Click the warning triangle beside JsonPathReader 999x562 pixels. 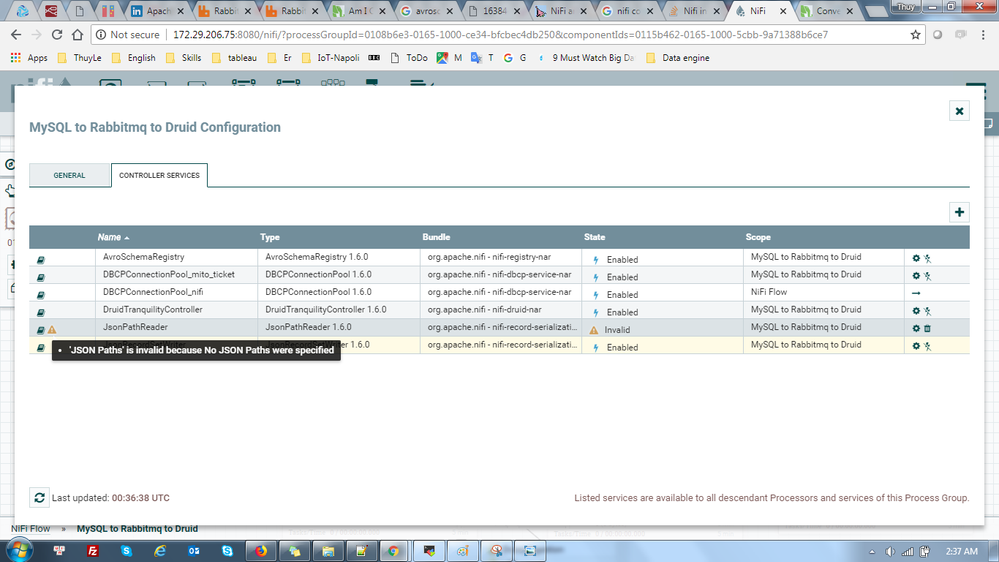pyautogui.click(x=52, y=330)
